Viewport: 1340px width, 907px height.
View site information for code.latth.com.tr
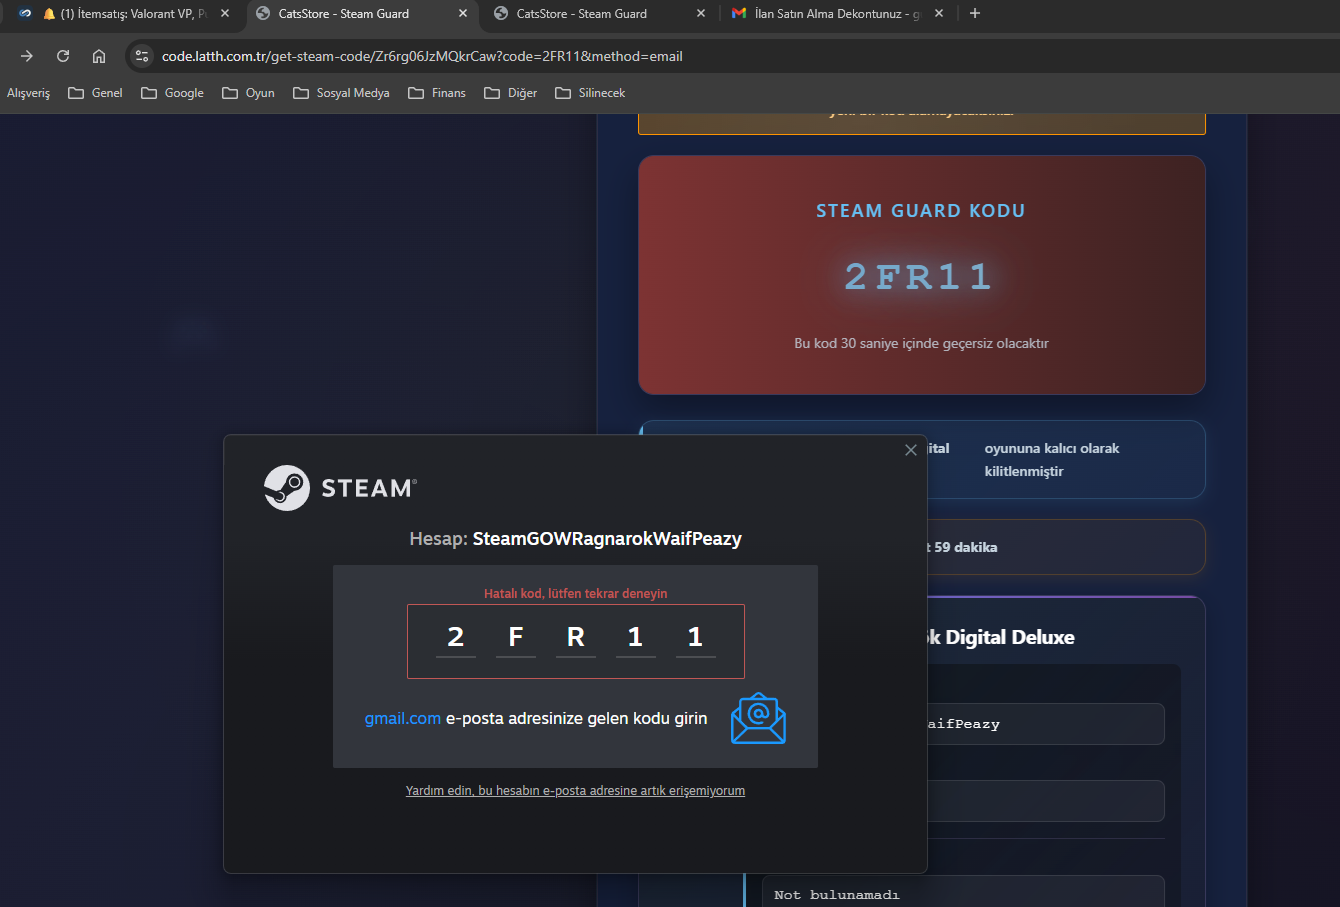coord(142,56)
